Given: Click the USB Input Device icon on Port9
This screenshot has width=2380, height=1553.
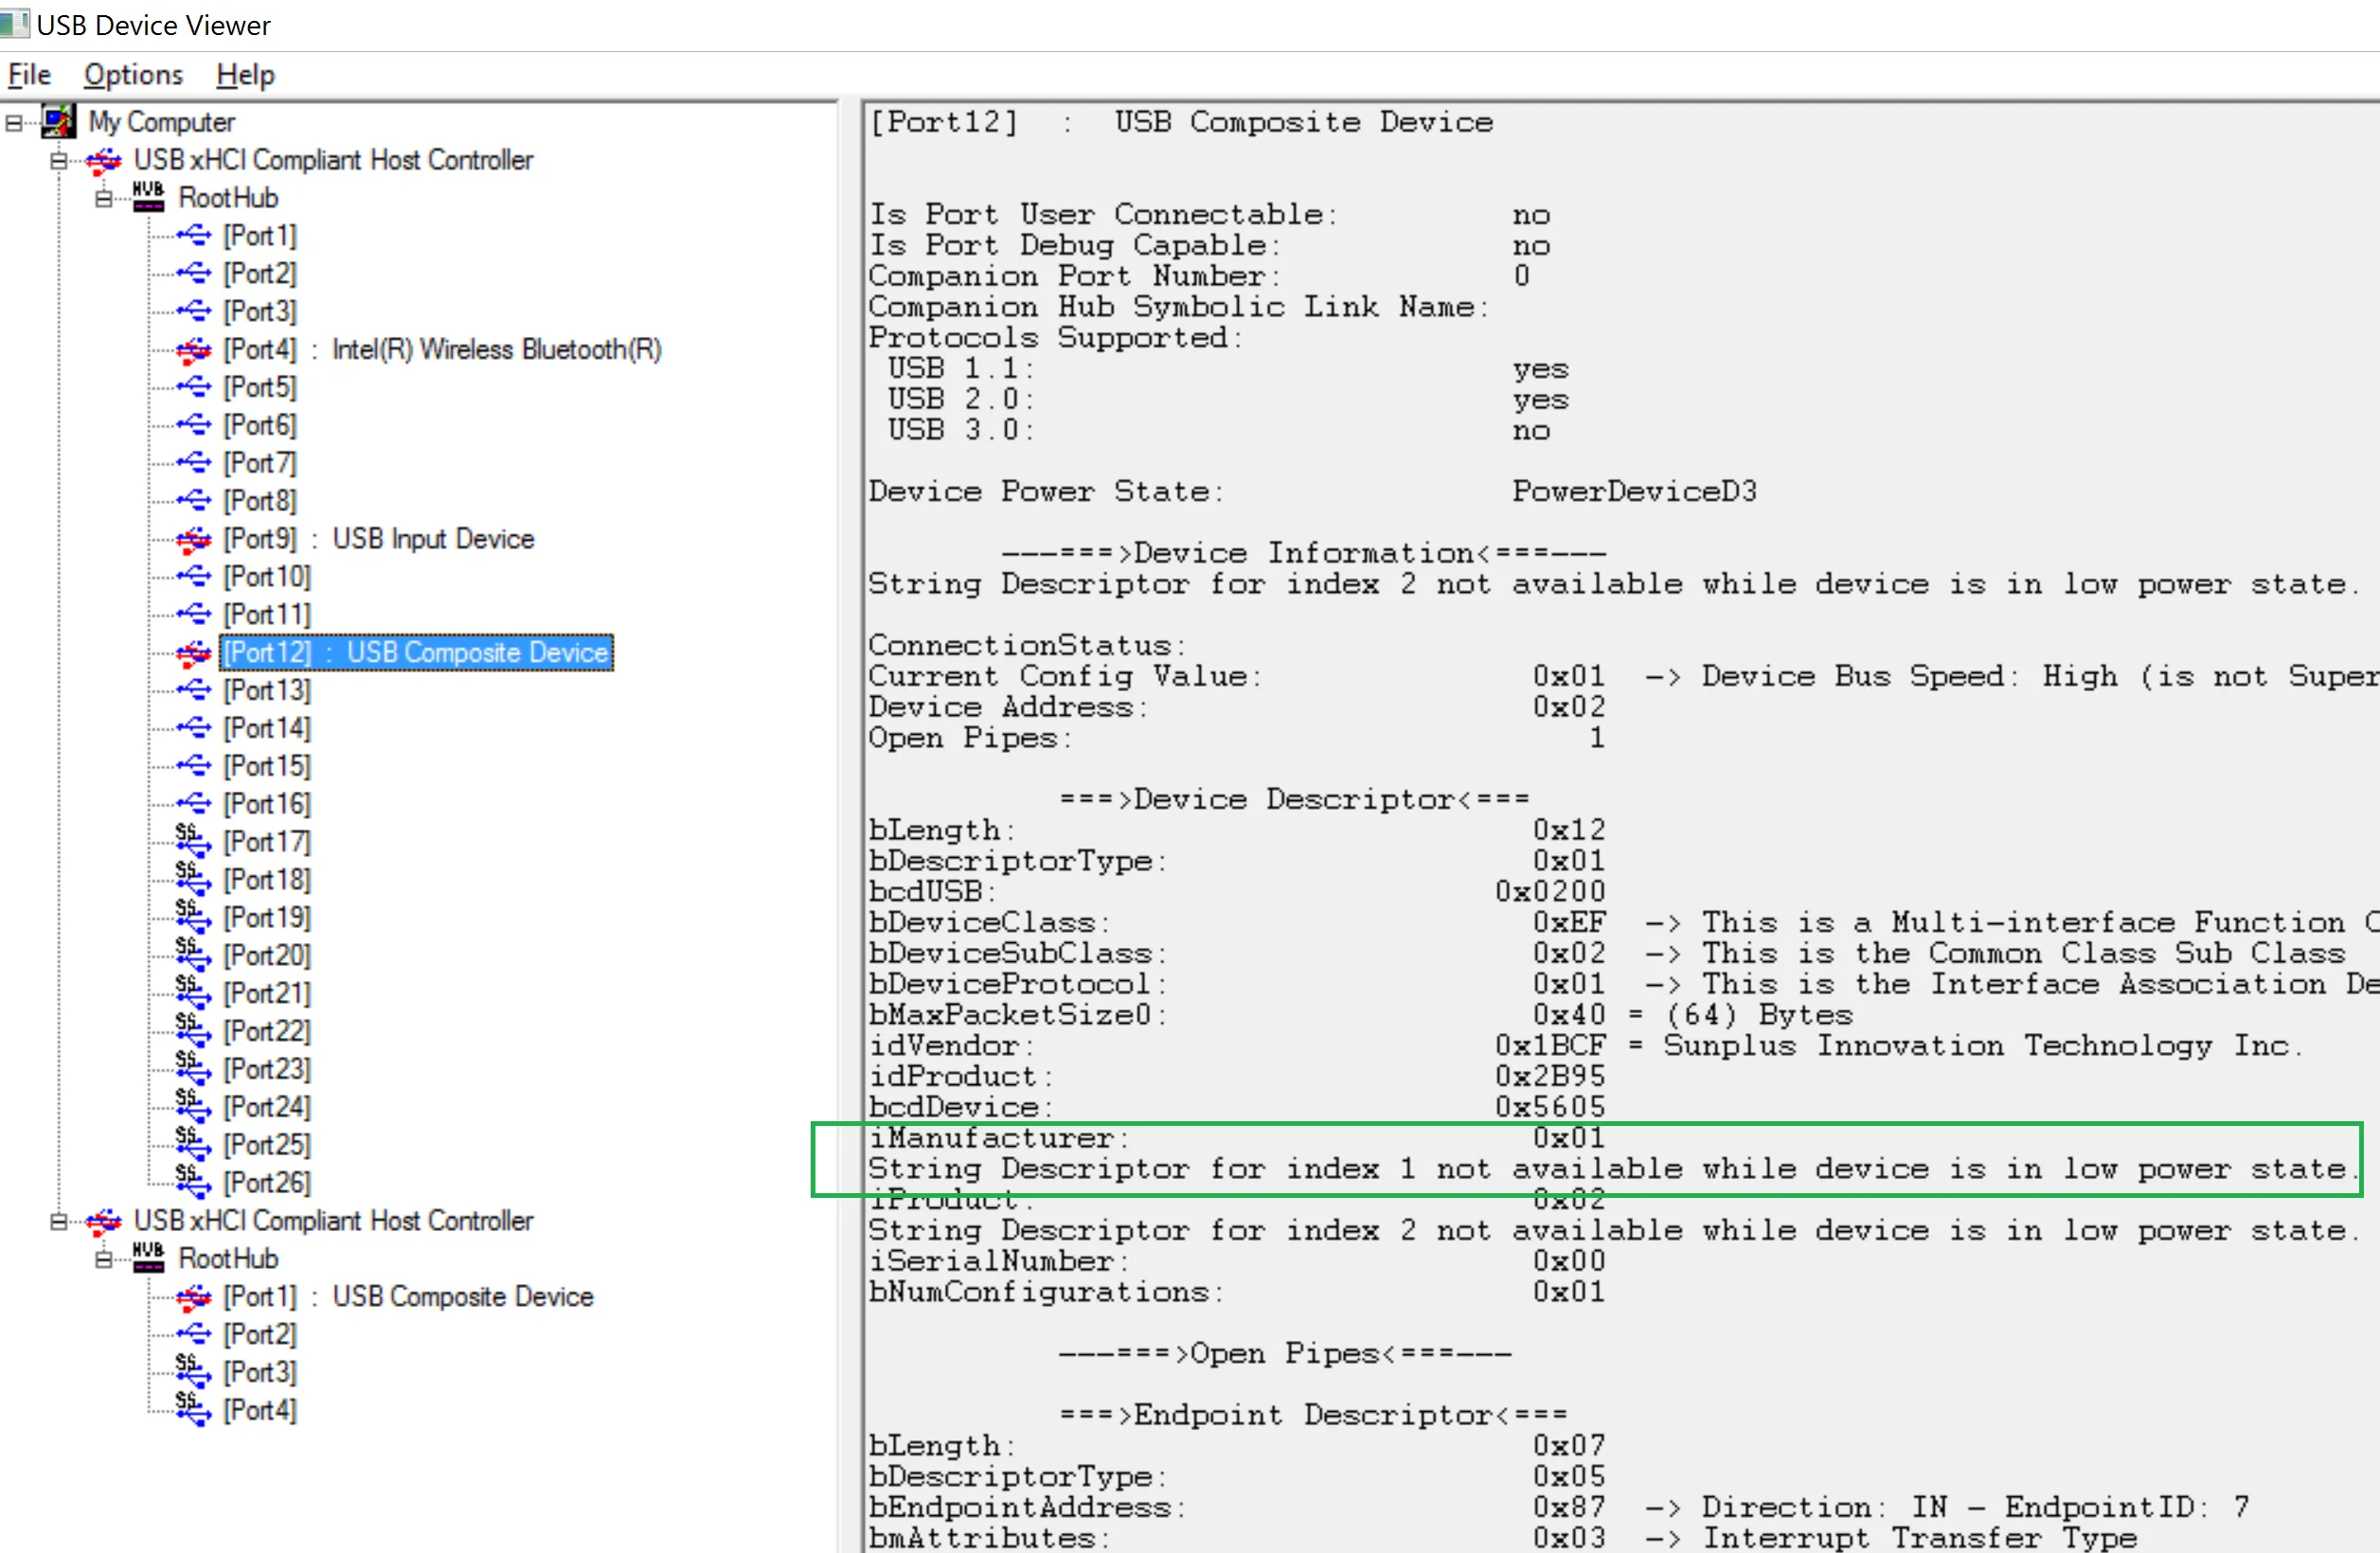Looking at the screenshot, I should tap(193, 539).
